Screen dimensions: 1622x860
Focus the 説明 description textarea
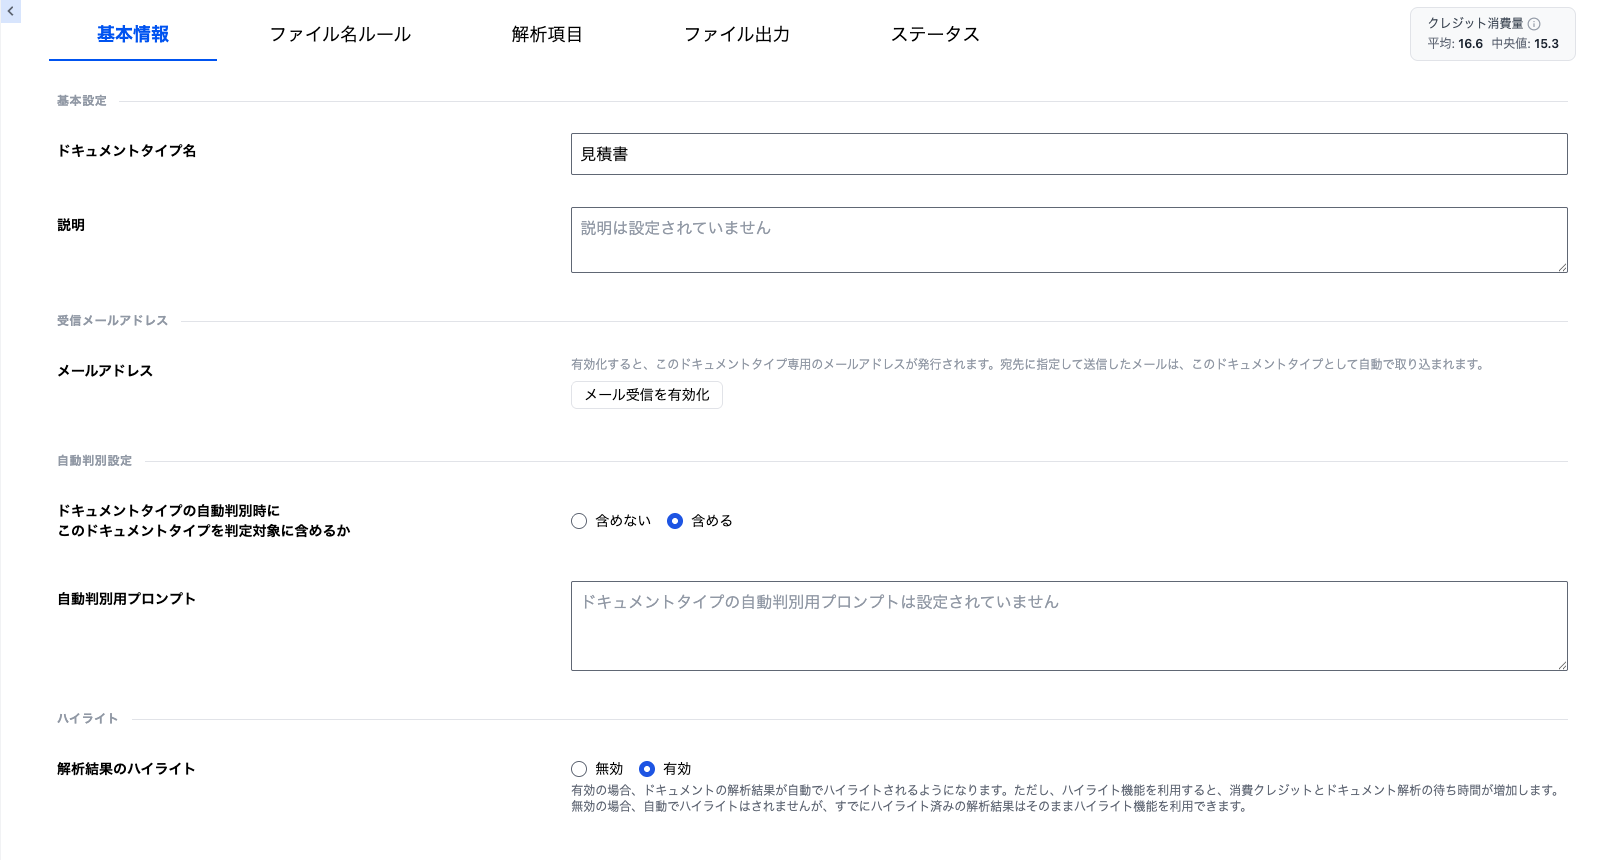[1069, 240]
